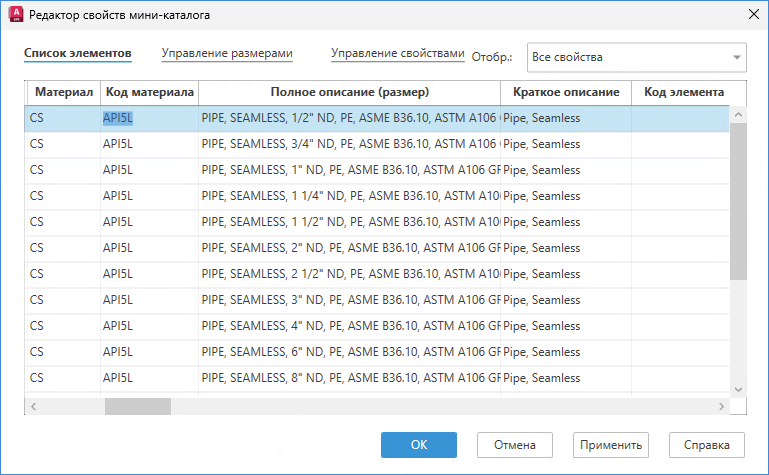Click the Материал column header
The width and height of the screenshot is (769, 475).
63,92
